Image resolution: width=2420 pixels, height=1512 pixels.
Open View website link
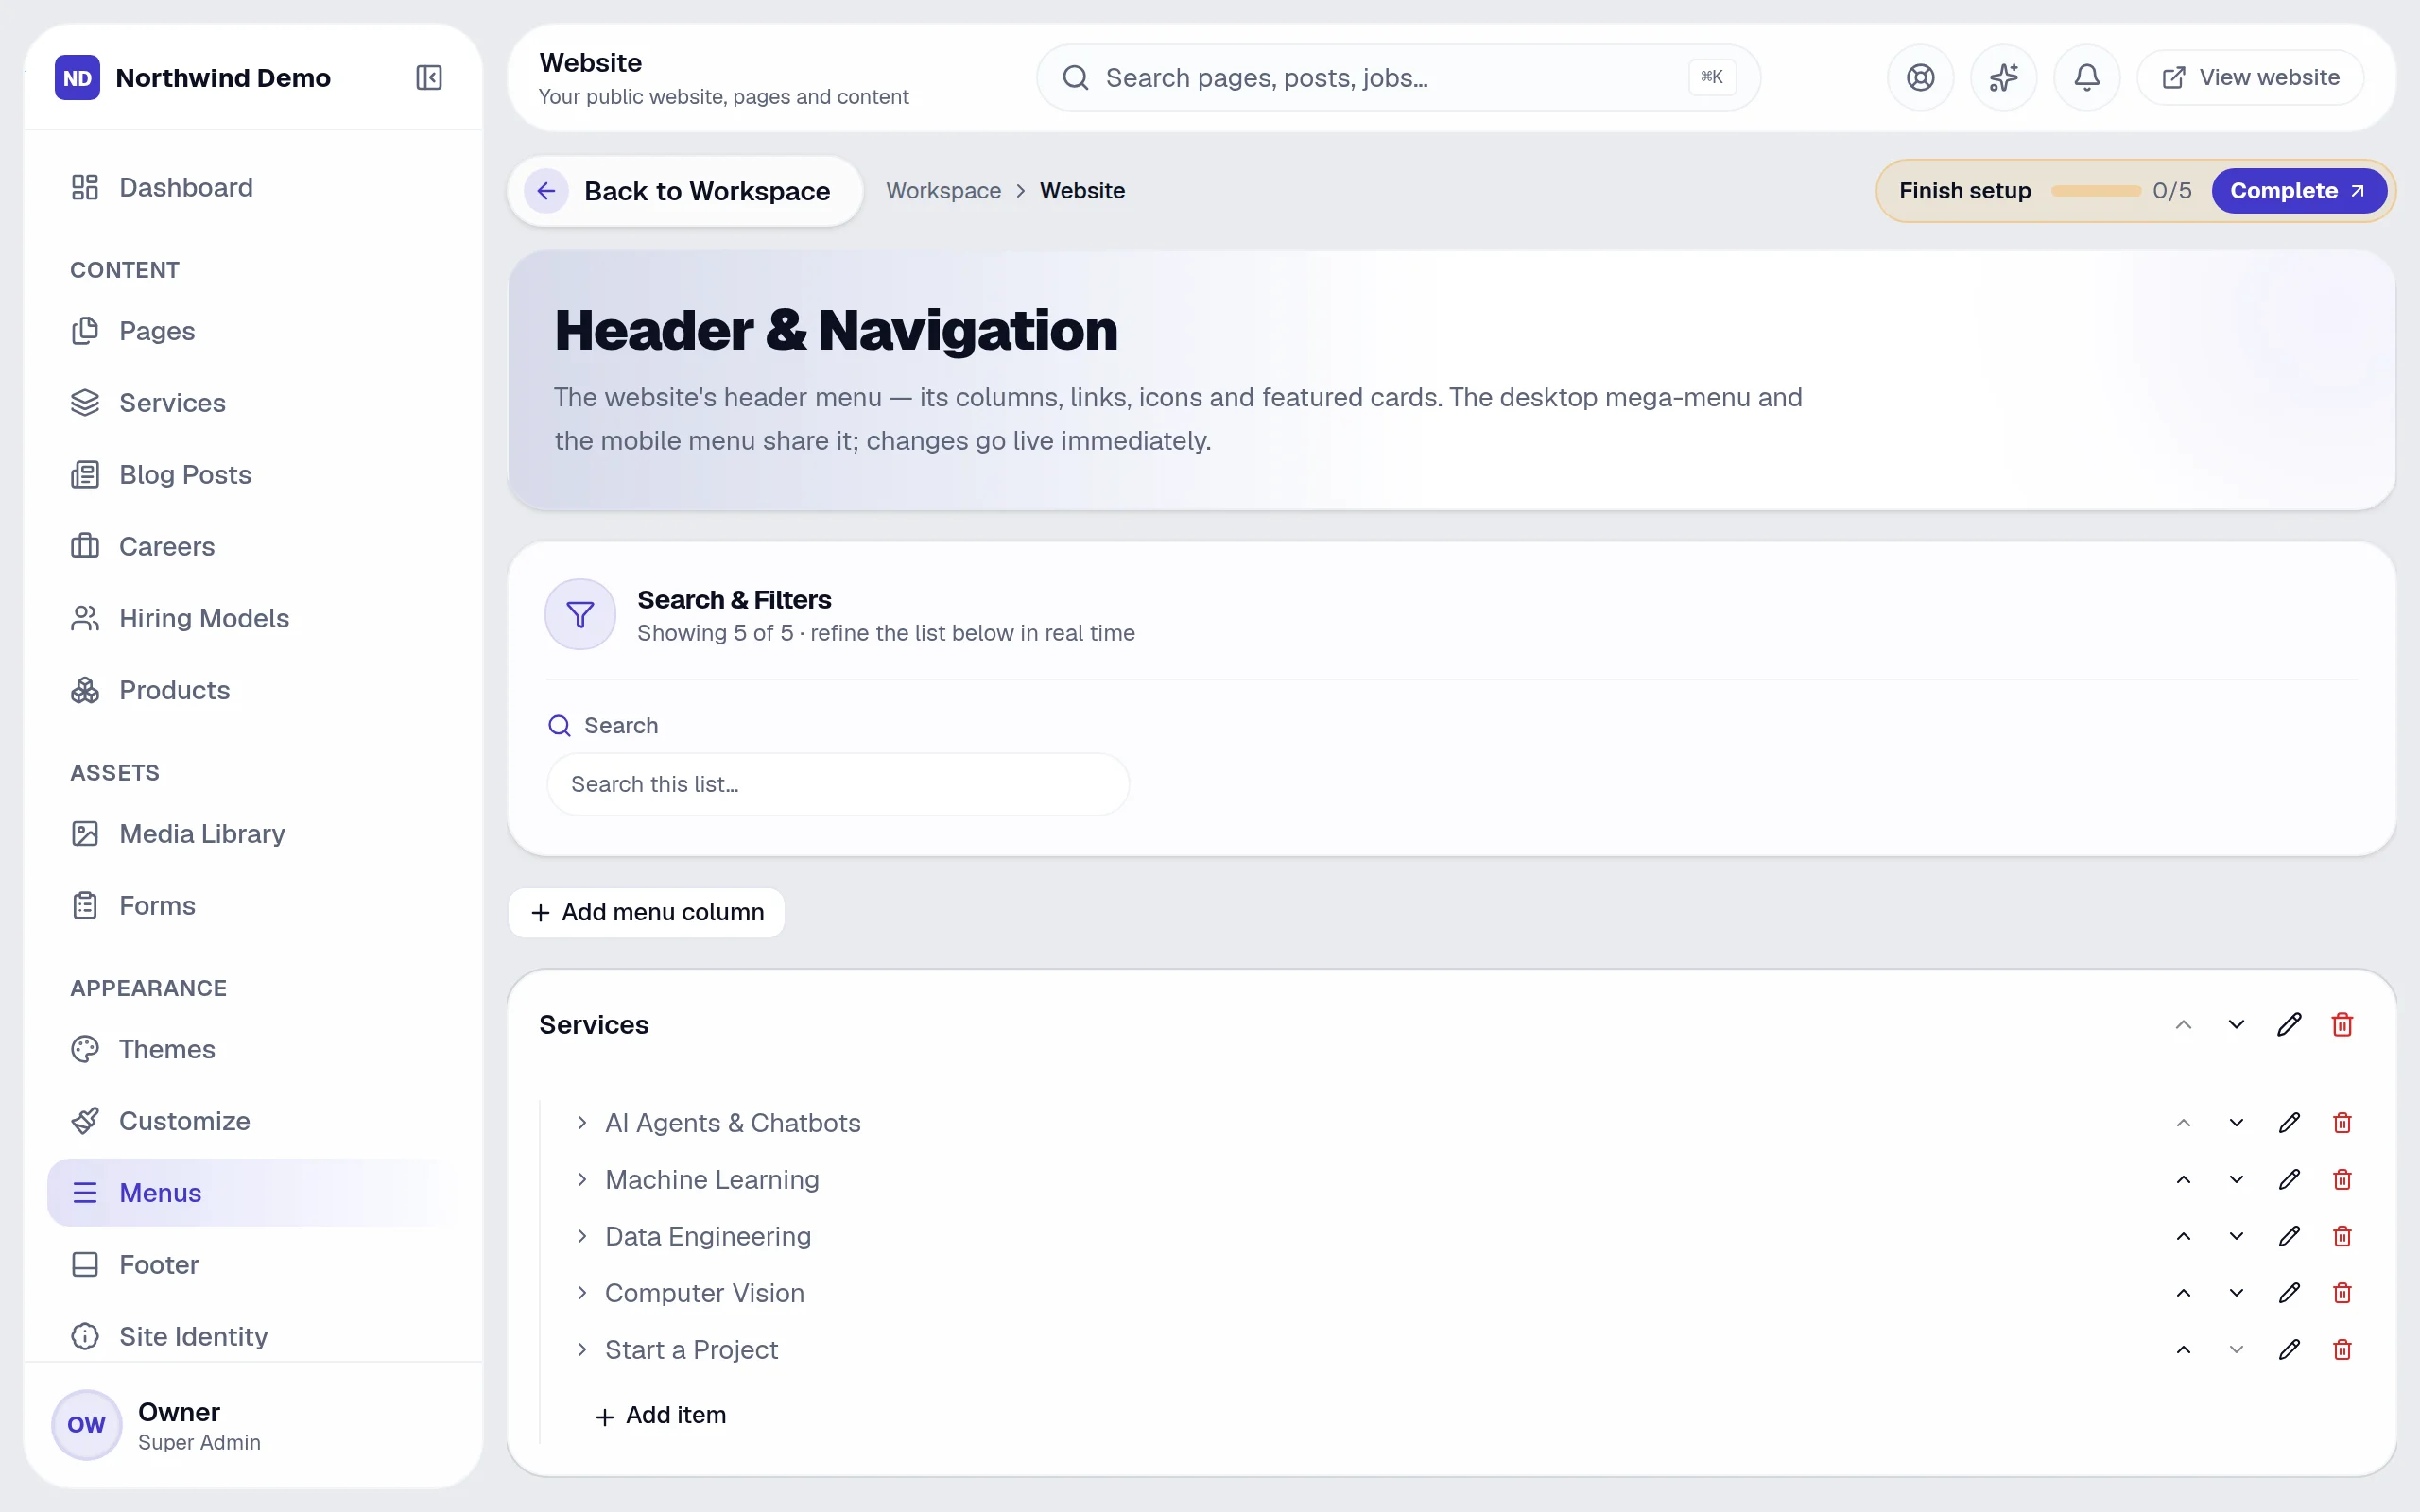[x=2250, y=77]
